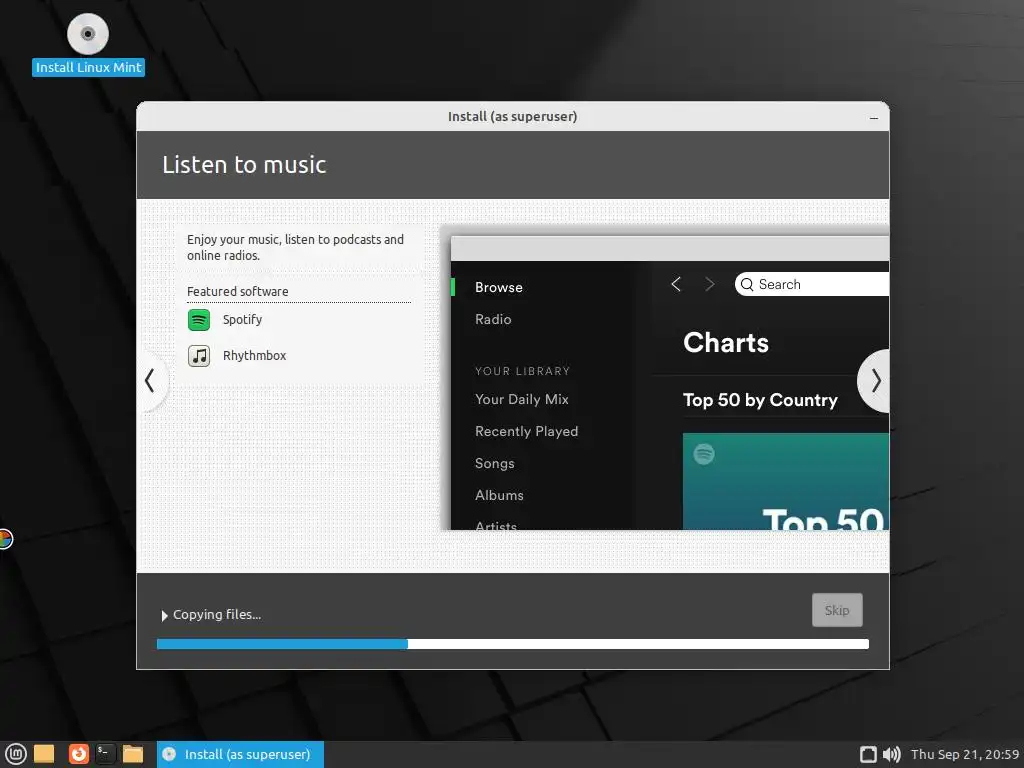This screenshot has width=1024, height=768.
Task: Click the Search field in Spotify screenshot
Action: tap(812, 284)
